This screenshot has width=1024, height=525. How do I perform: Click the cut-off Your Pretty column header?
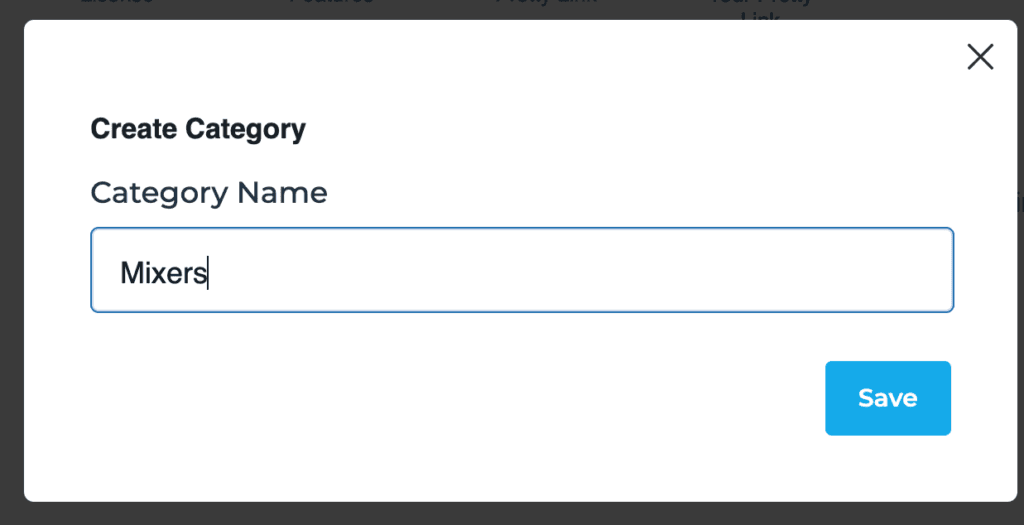click(x=760, y=3)
